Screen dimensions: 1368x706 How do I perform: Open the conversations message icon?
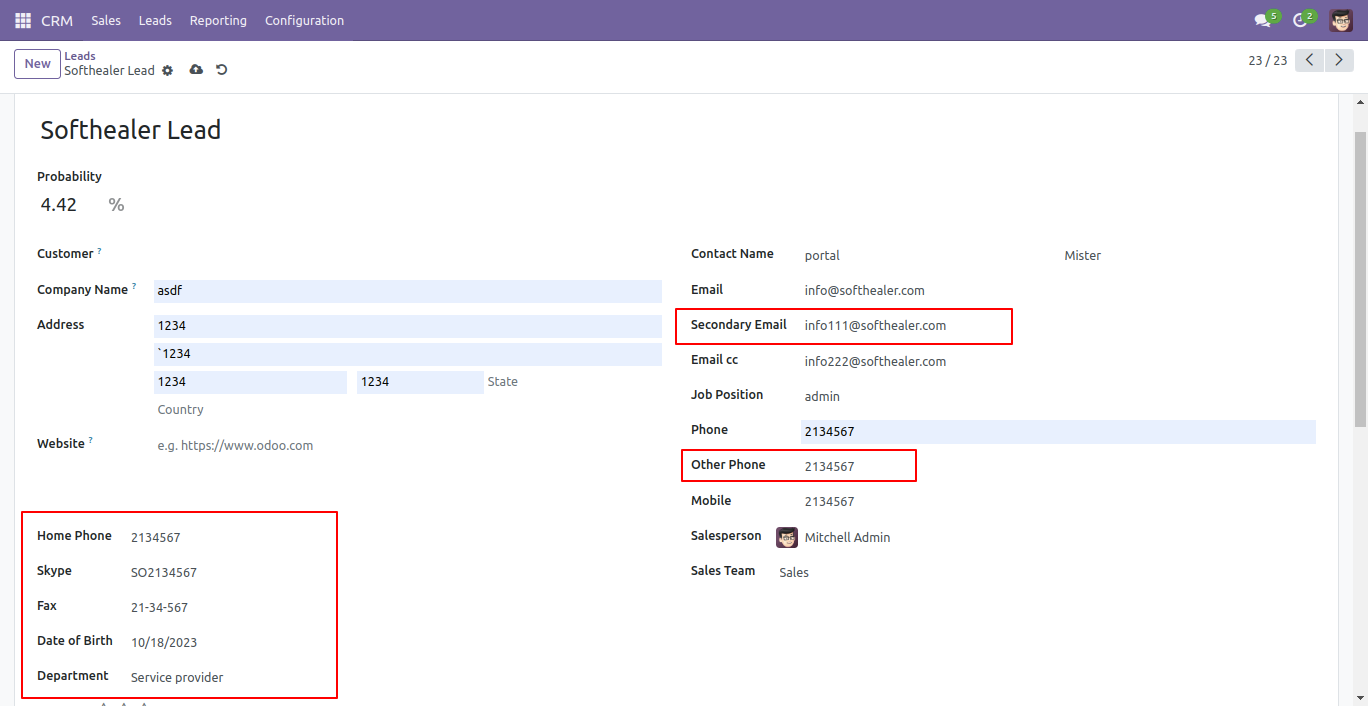[x=1262, y=20]
